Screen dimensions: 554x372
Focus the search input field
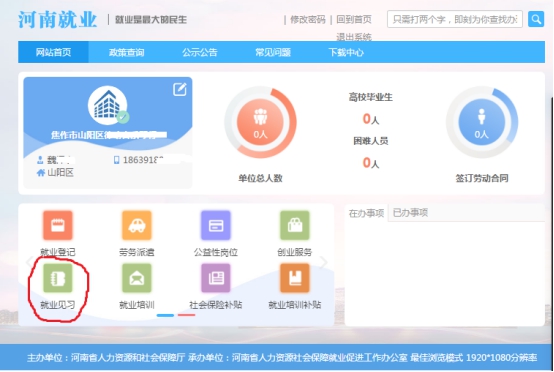click(455, 19)
